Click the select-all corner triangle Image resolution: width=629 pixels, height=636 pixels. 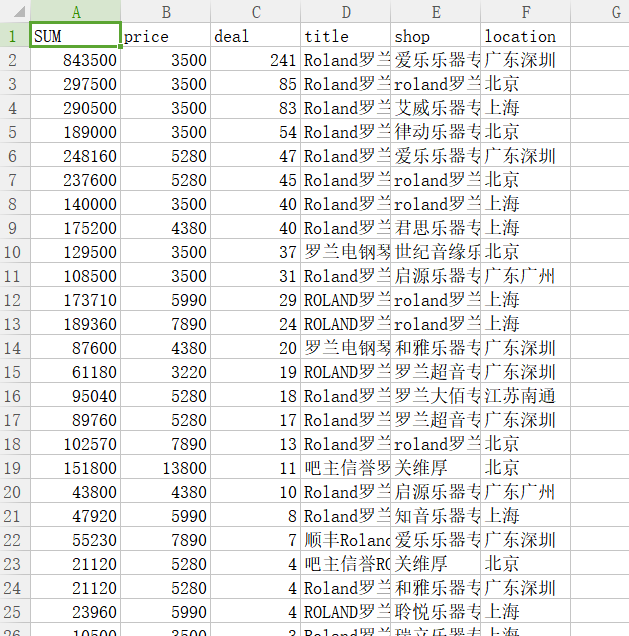pyautogui.click(x=19, y=12)
